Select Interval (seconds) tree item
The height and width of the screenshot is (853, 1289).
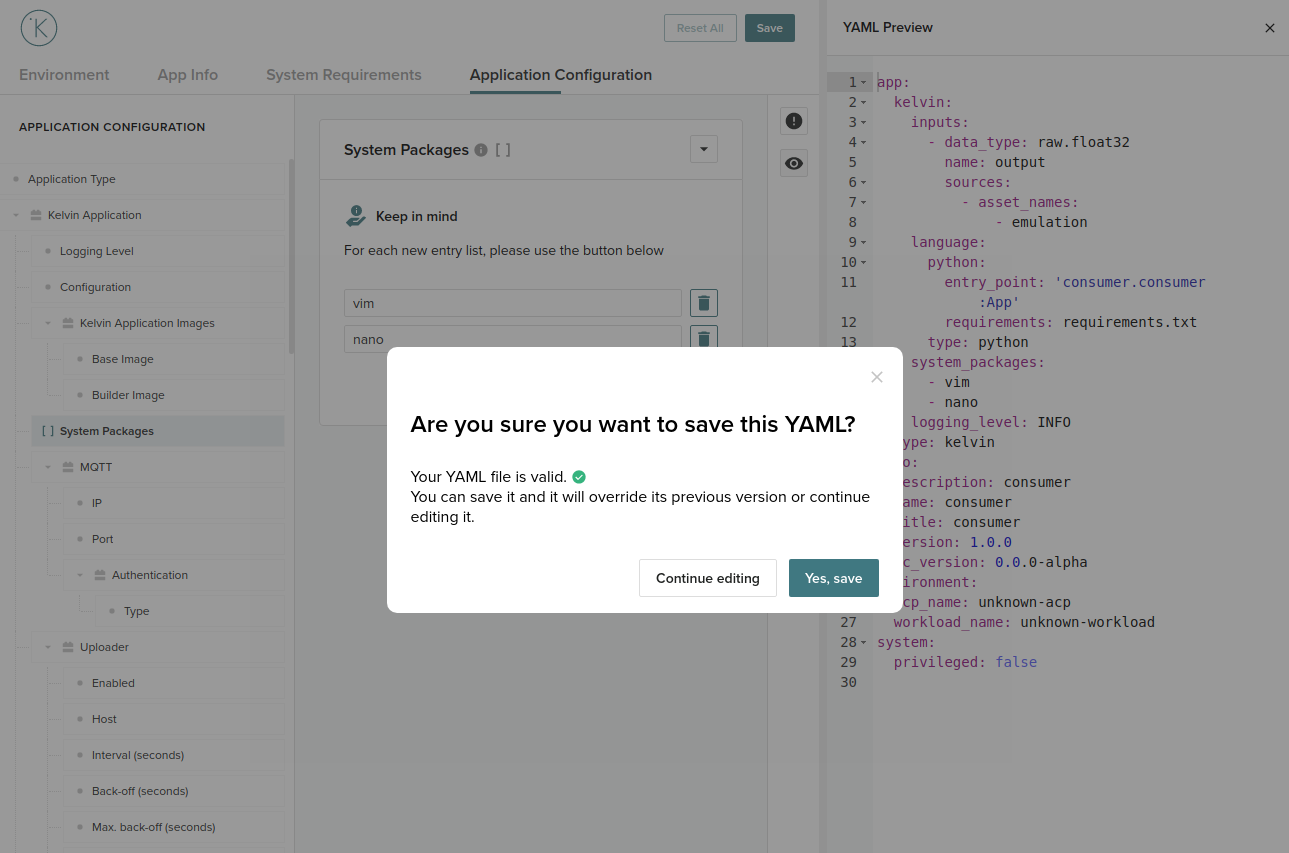(x=138, y=755)
